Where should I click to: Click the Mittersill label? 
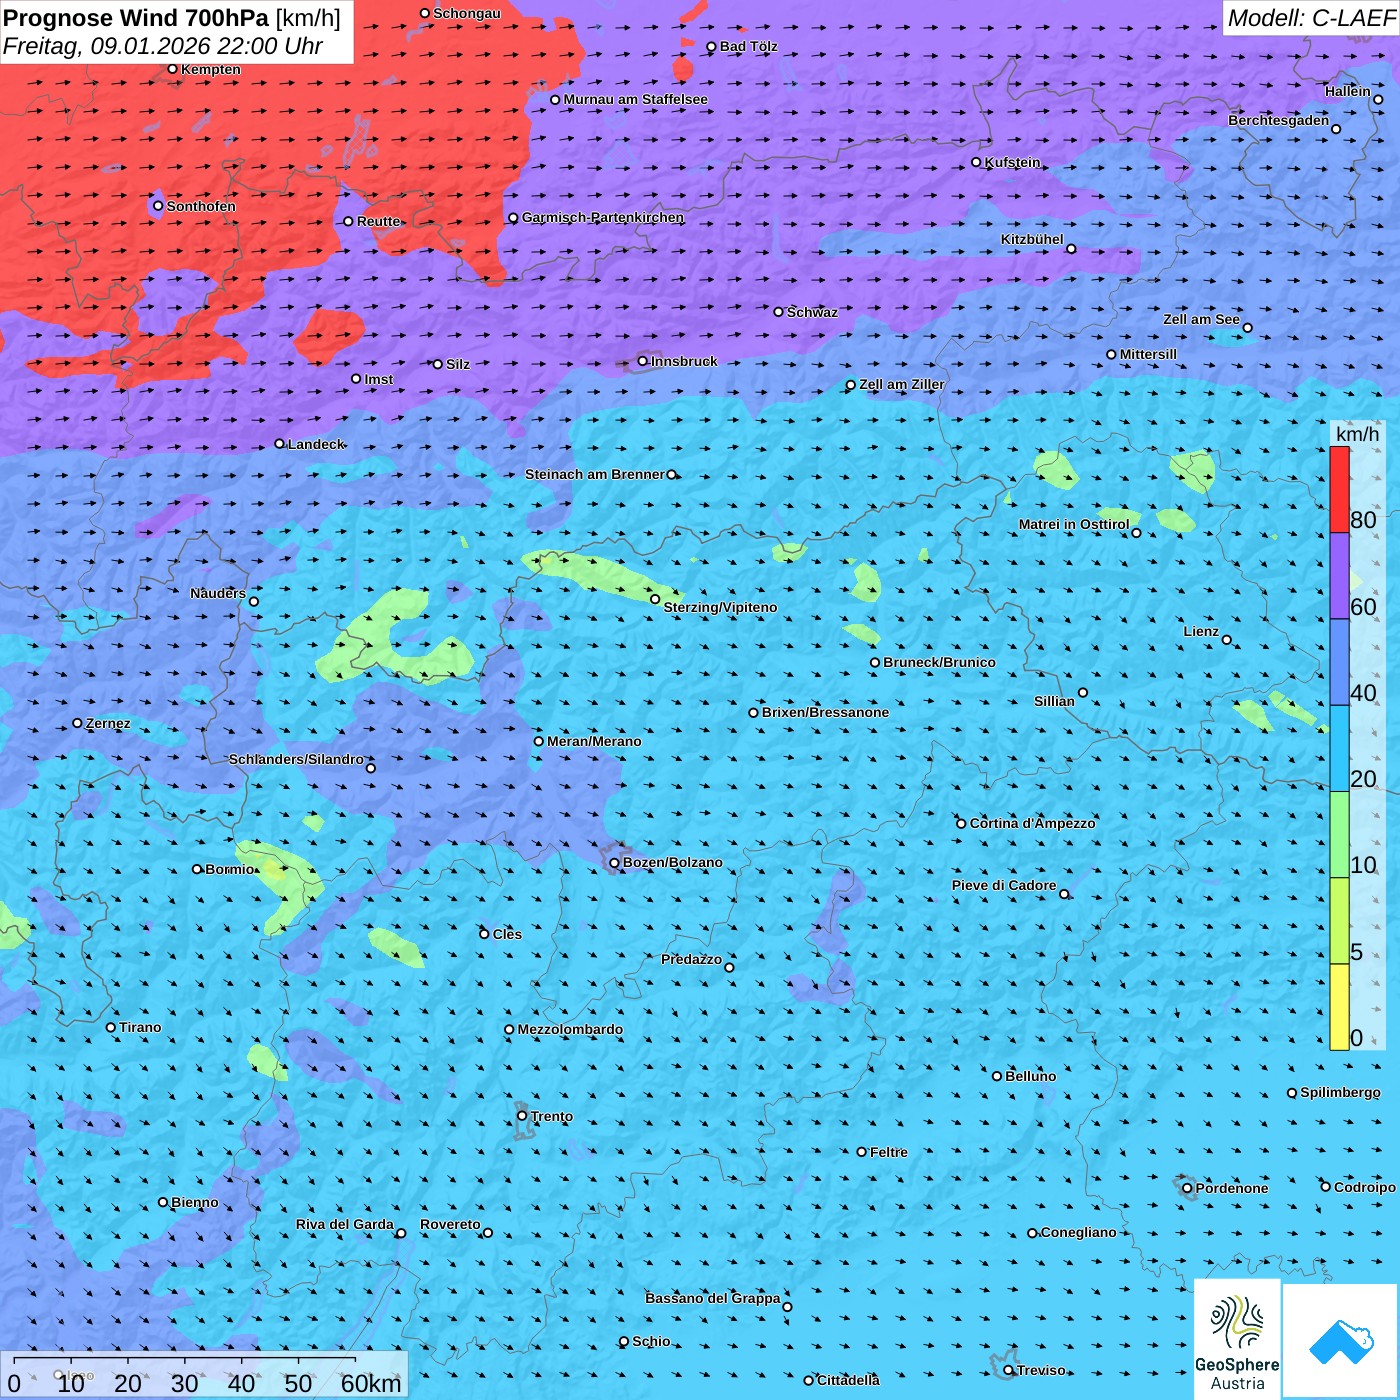click(1149, 354)
